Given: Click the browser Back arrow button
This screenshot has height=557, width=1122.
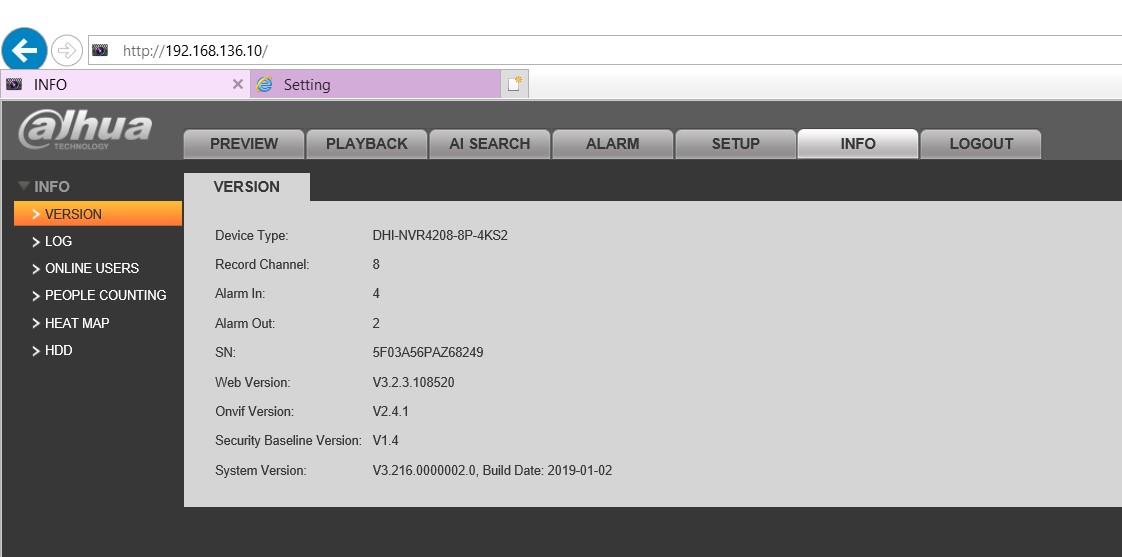Looking at the screenshot, I should tap(24, 49).
